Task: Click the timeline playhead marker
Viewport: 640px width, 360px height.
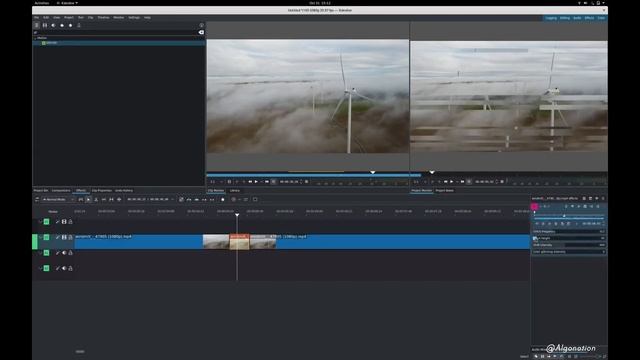Action: (x=237, y=215)
